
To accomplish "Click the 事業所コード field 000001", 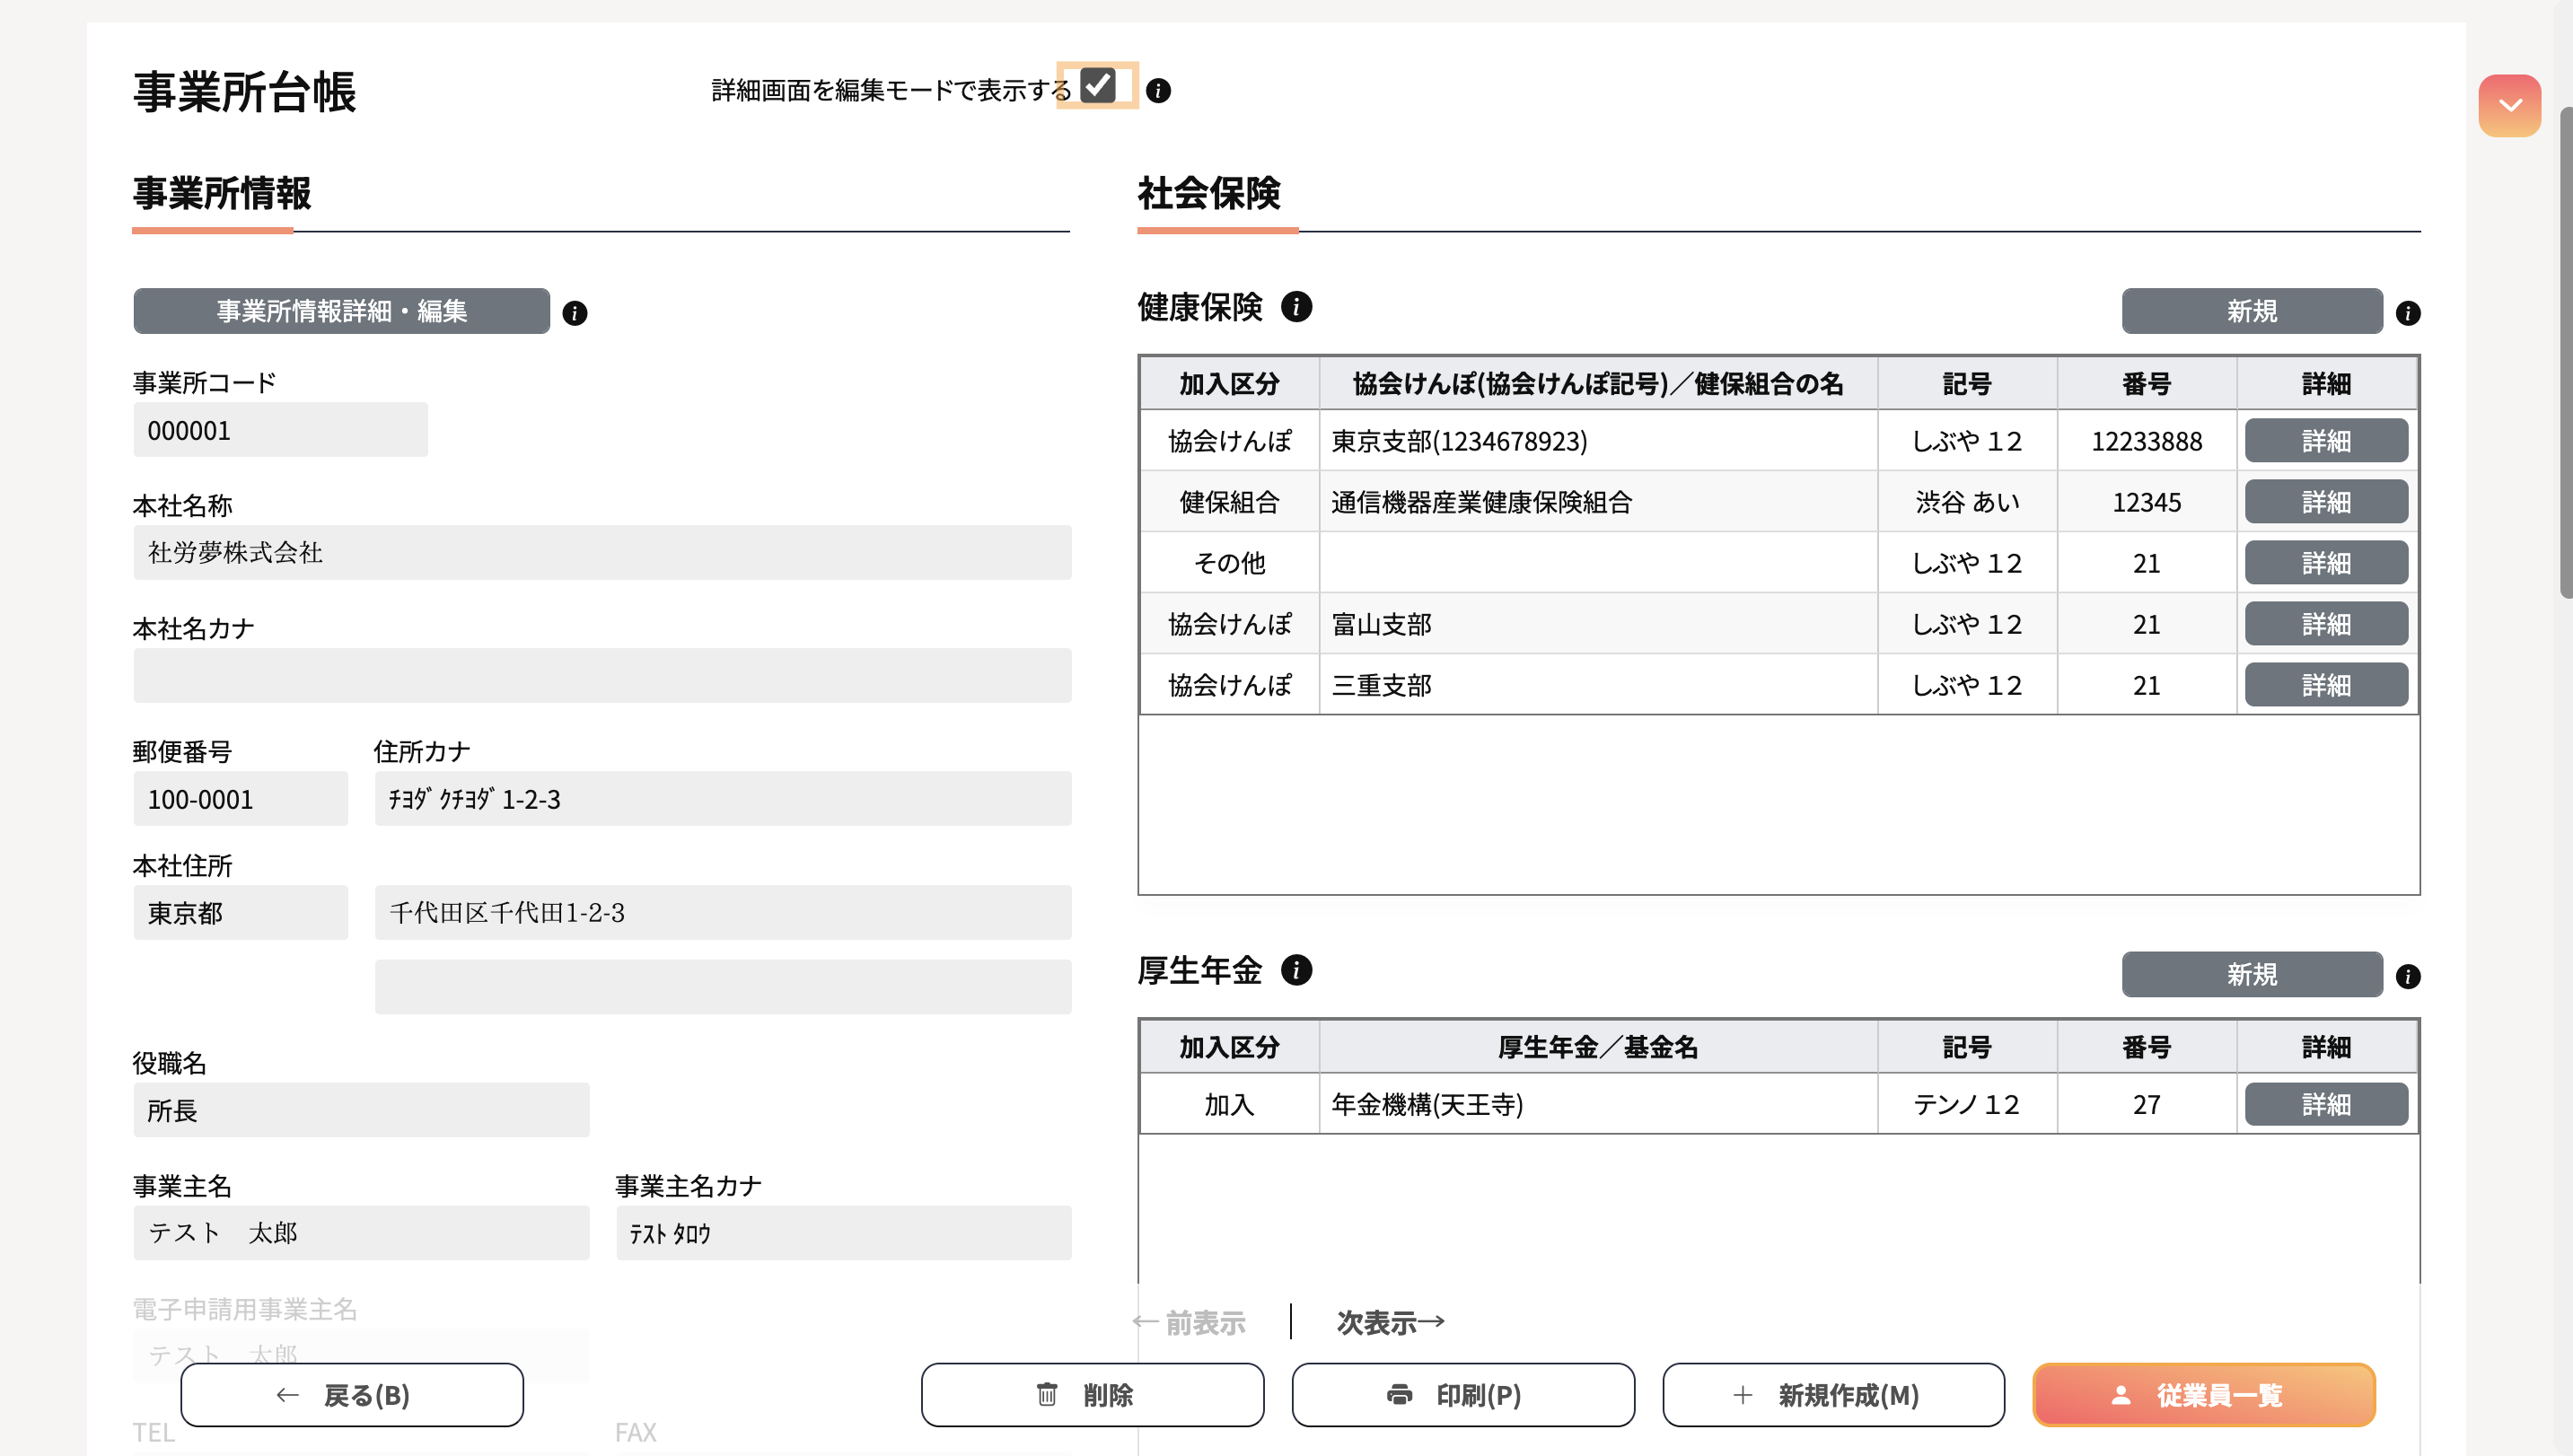I will pos(280,430).
